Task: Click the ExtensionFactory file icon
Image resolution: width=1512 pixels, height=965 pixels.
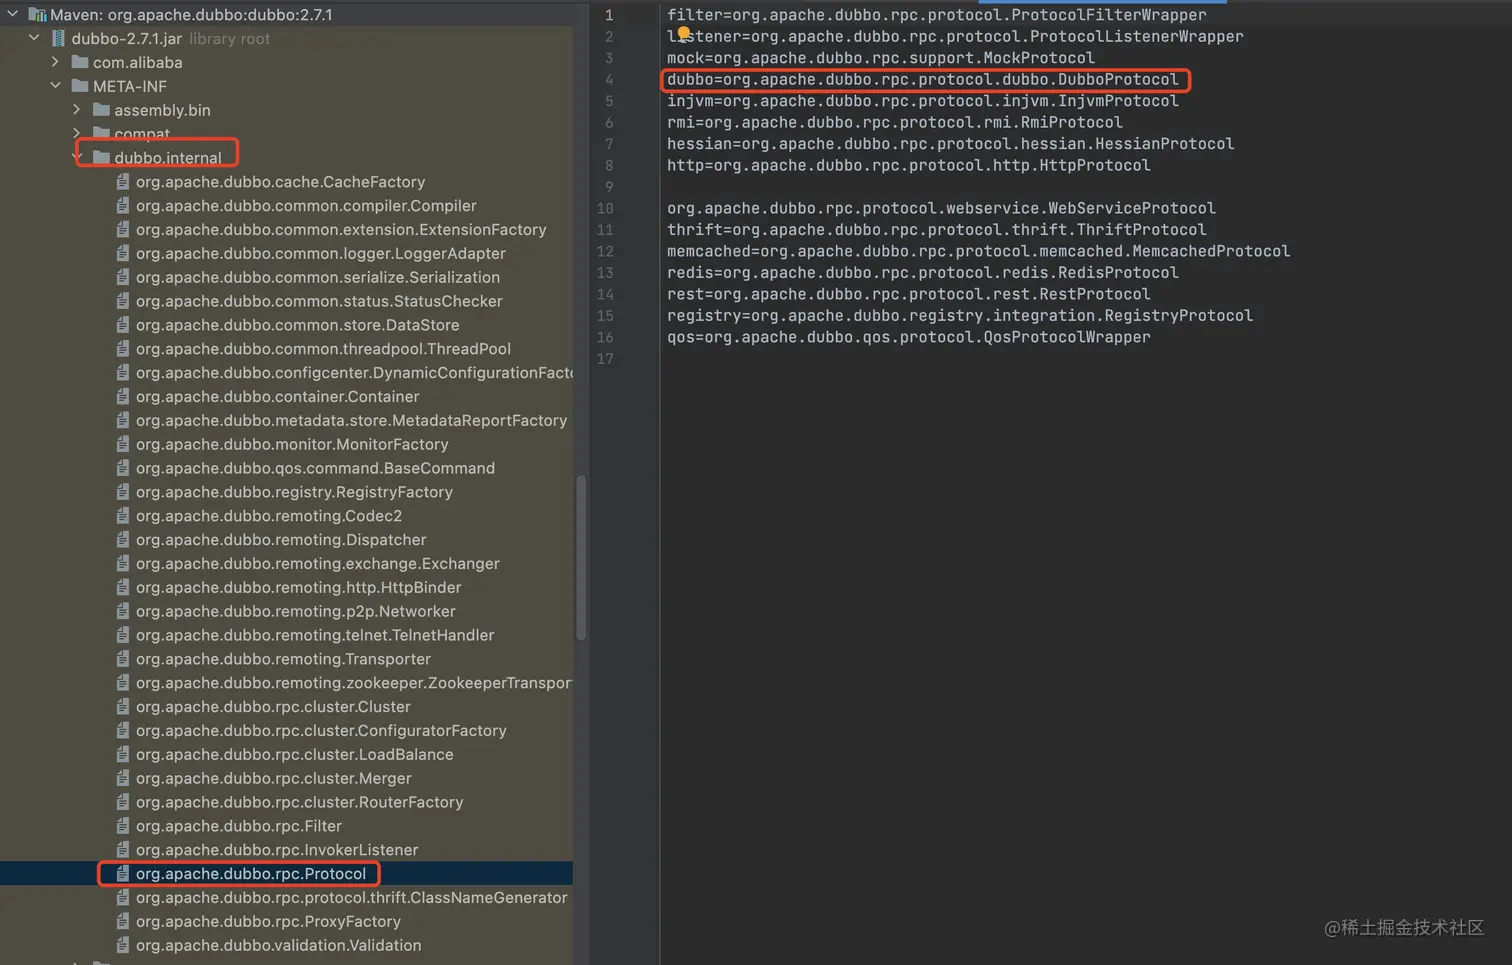Action: pyautogui.click(x=123, y=229)
